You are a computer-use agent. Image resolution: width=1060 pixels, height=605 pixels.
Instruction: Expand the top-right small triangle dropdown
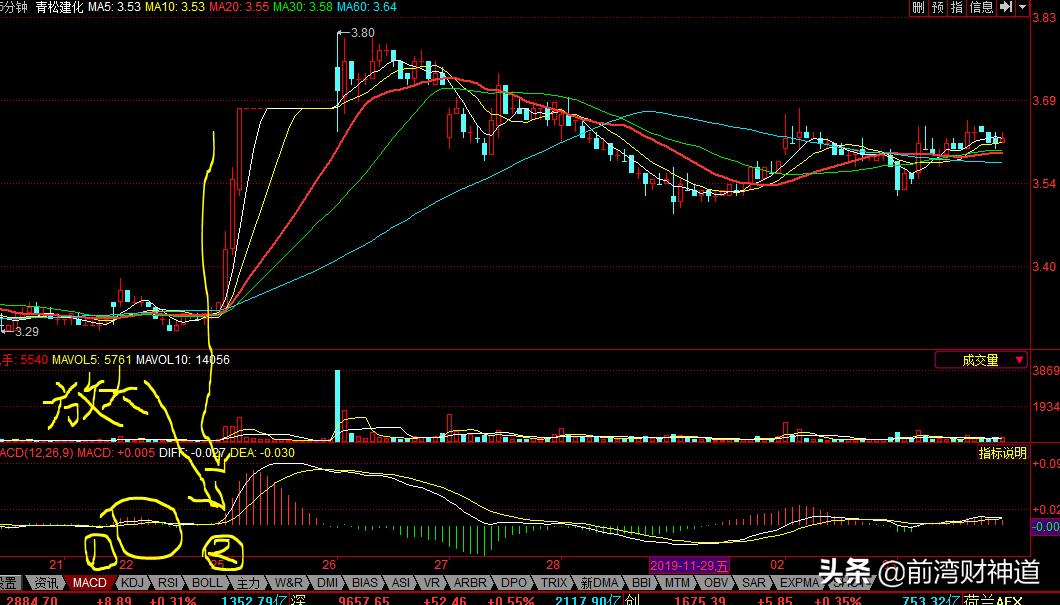1022,7
